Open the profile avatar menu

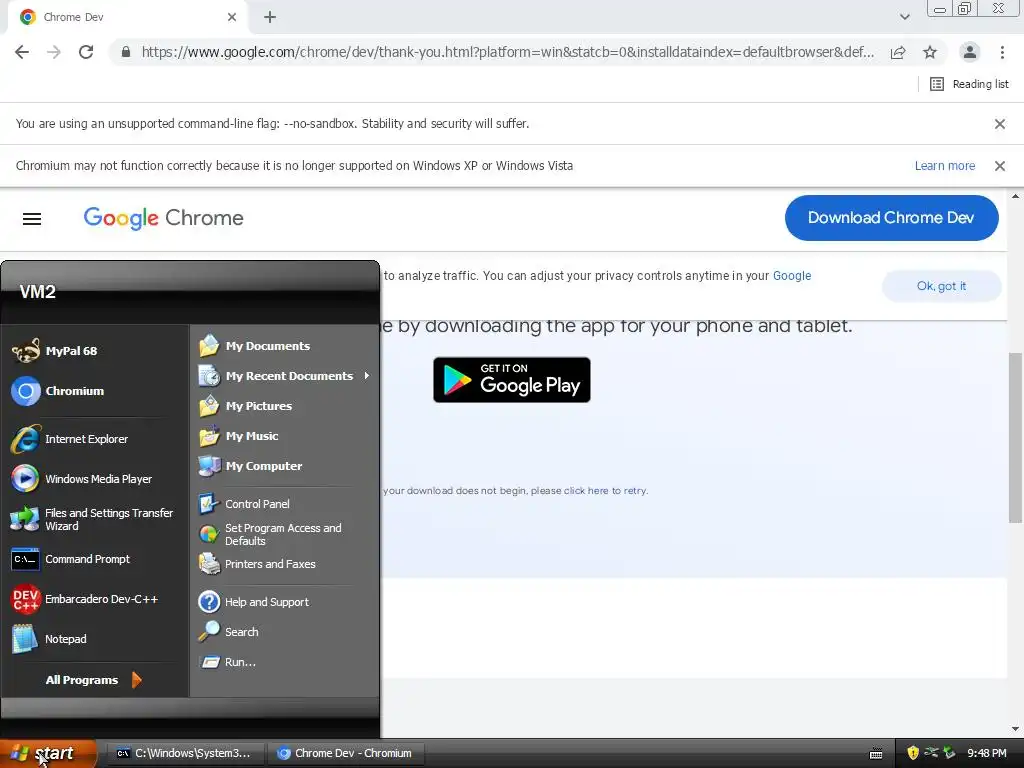[x=970, y=52]
